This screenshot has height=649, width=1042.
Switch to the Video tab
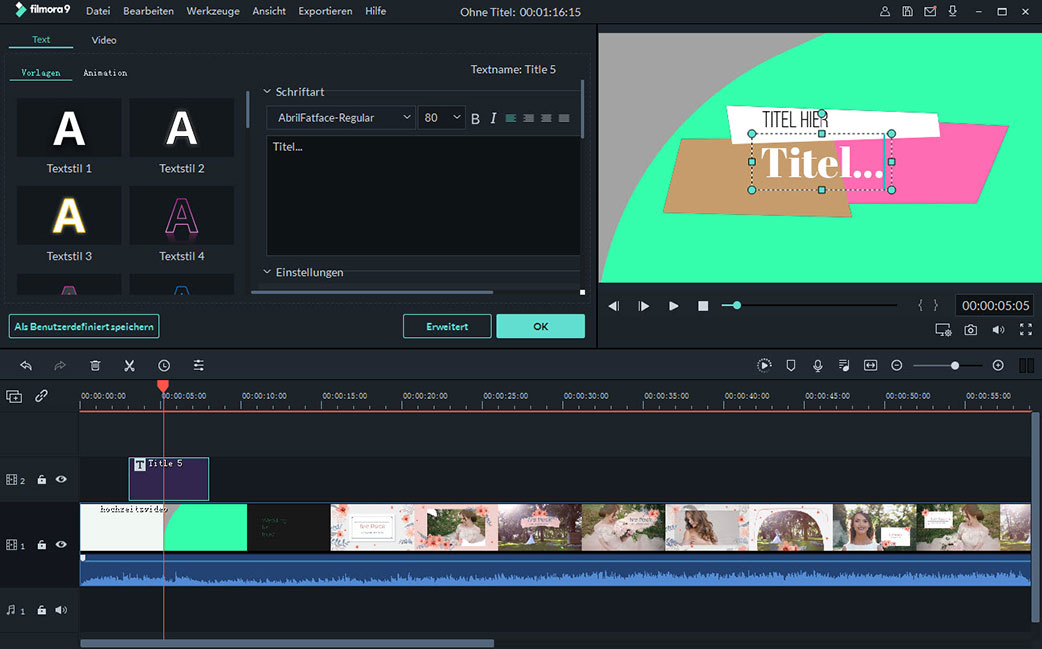coord(104,40)
